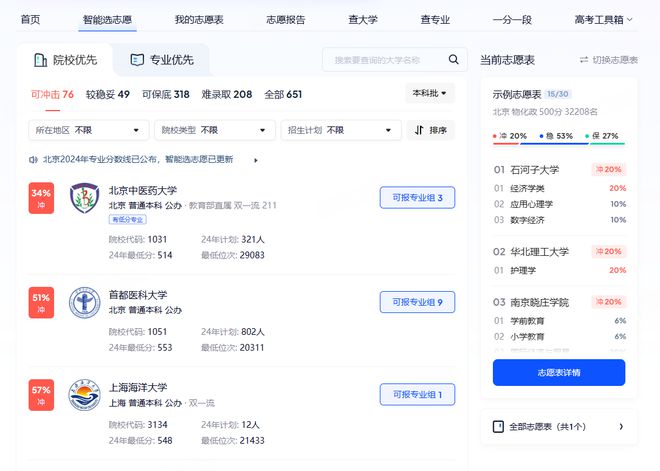Click 应用心理学 major row
This screenshot has height=471, width=660.
point(559,204)
